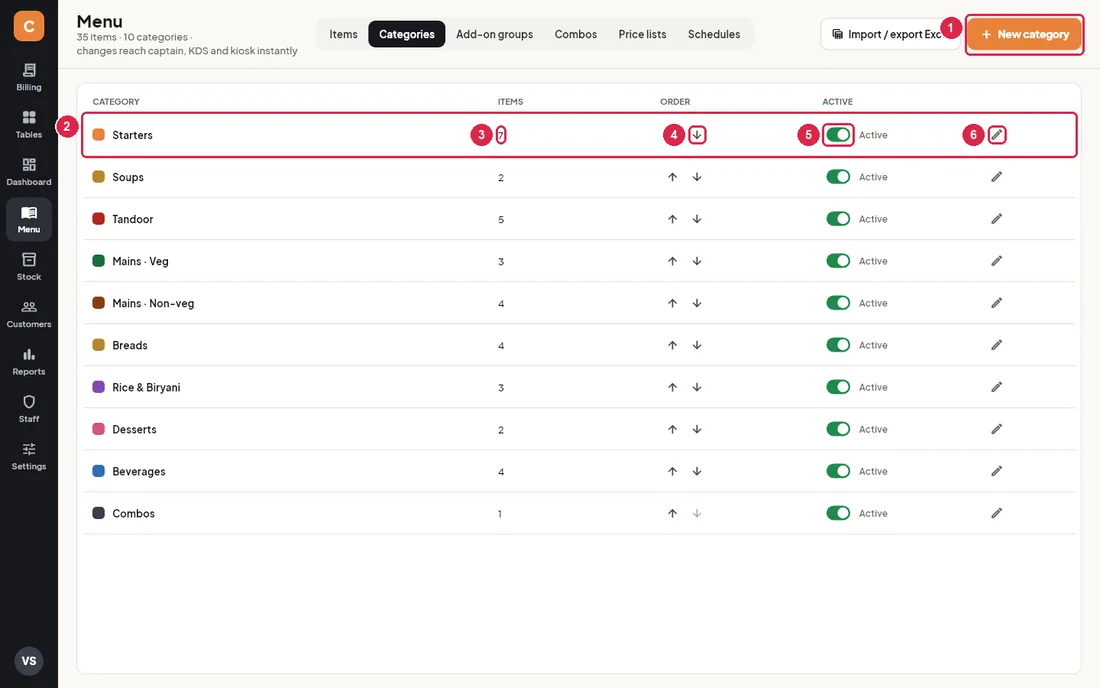1100x688 pixels.
Task: Switch to the Items tab
Action: click(x=343, y=34)
